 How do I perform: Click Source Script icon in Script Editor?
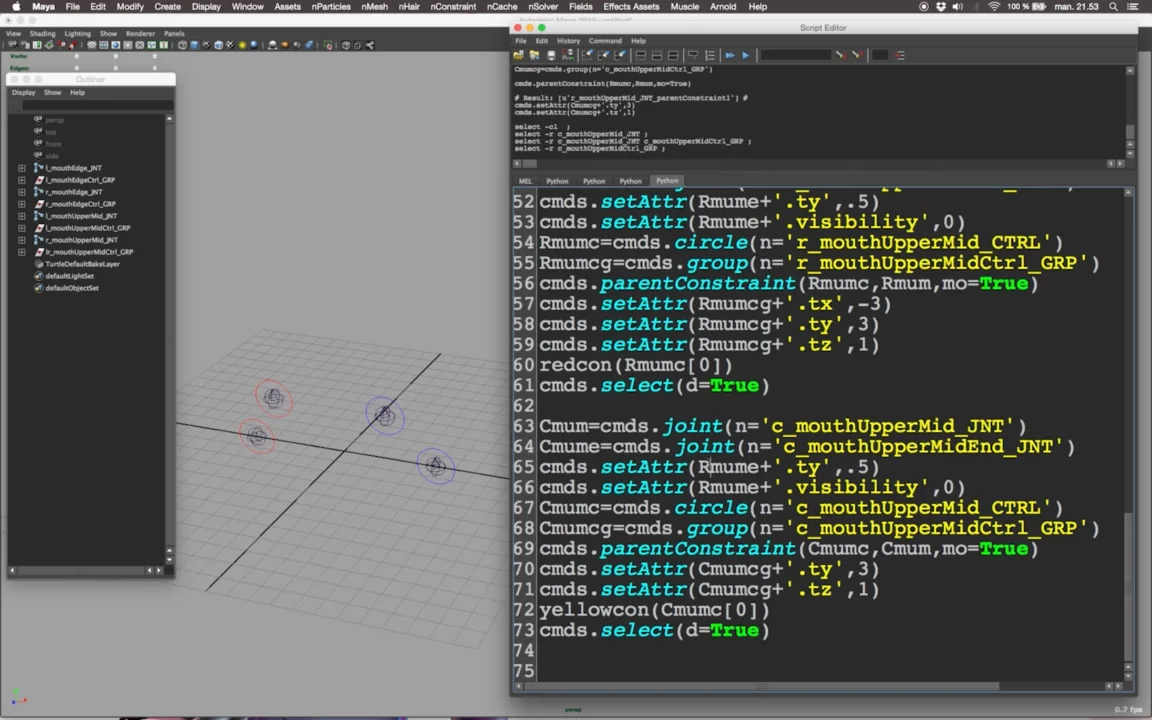(x=534, y=55)
